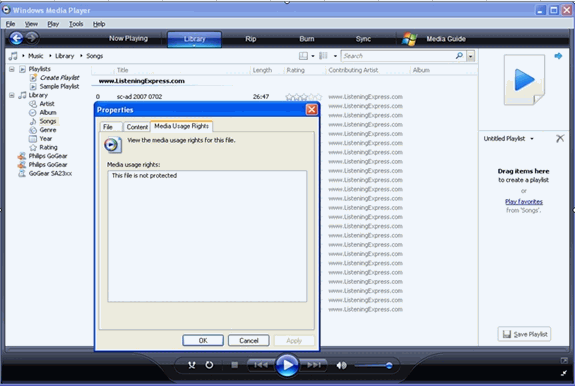Screen dimensions: 575x386
Task: Open the view options icon
Action: click(x=323, y=56)
